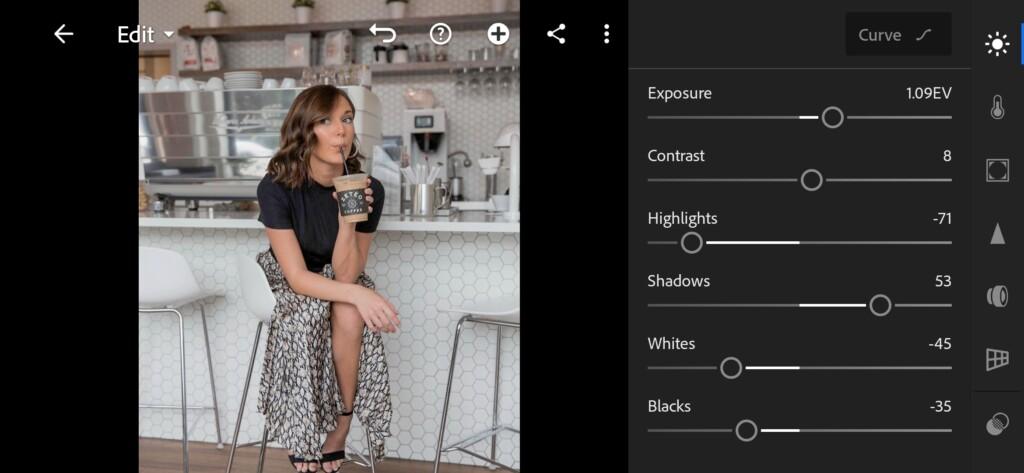This screenshot has height=473, width=1024.
Task: Tap the Highlights label
Action: point(682,218)
